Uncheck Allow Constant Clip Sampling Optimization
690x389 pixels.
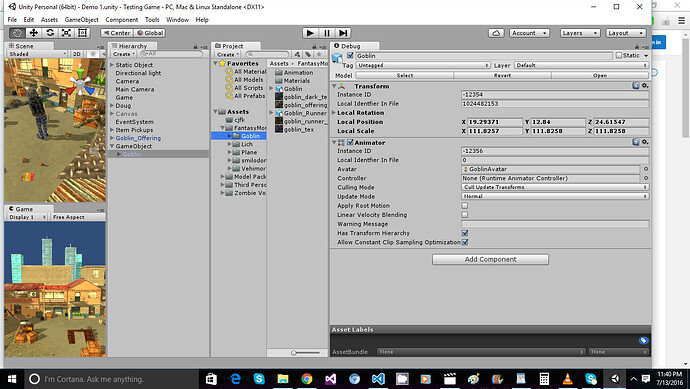(465, 242)
